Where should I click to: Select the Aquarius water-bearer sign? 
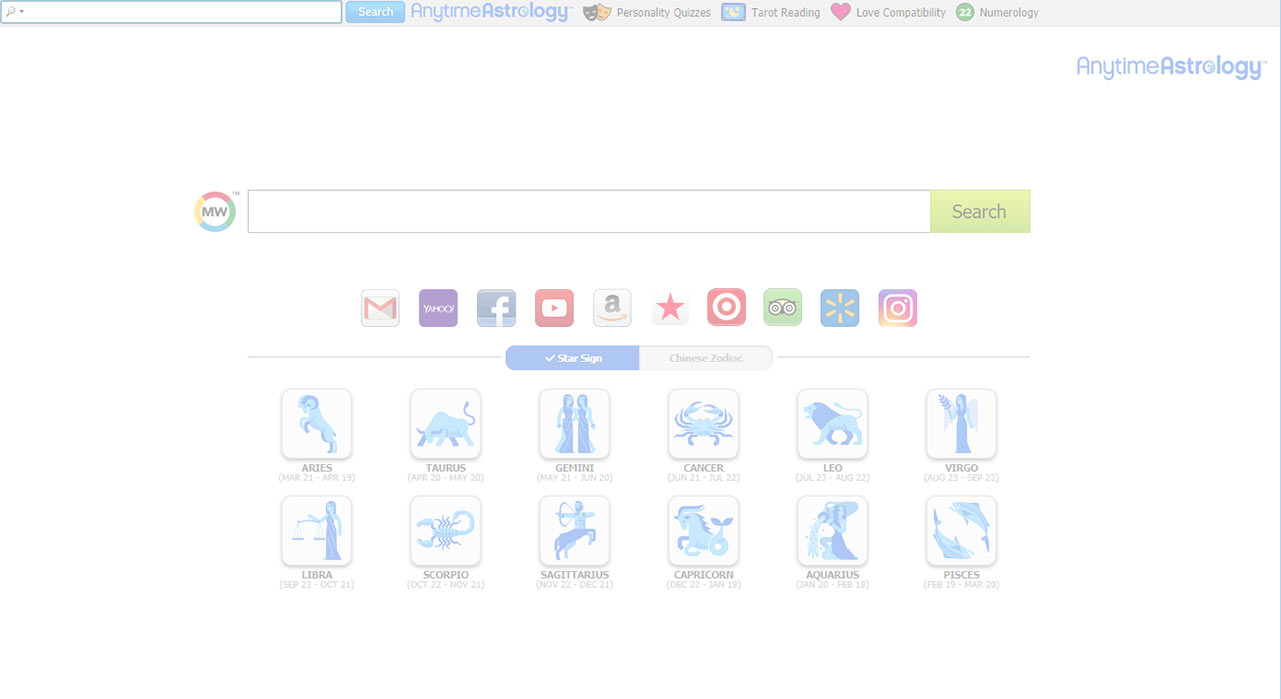[833, 531]
